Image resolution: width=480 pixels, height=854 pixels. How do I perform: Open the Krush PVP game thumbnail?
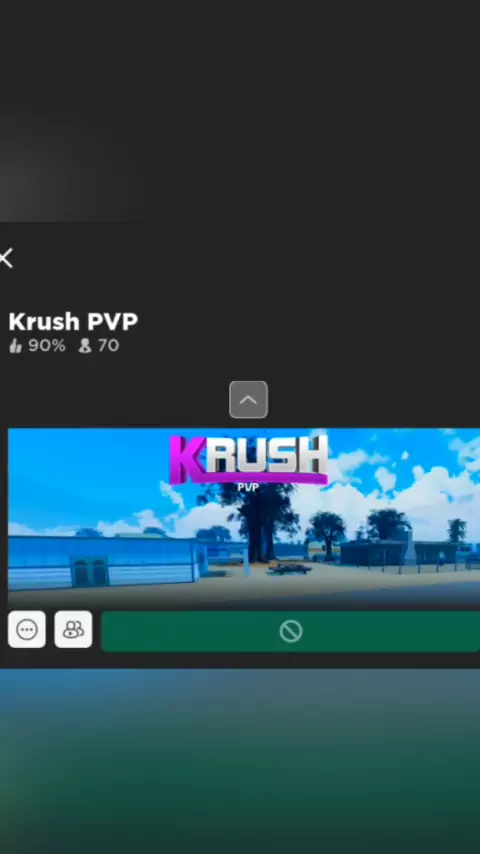(x=244, y=517)
